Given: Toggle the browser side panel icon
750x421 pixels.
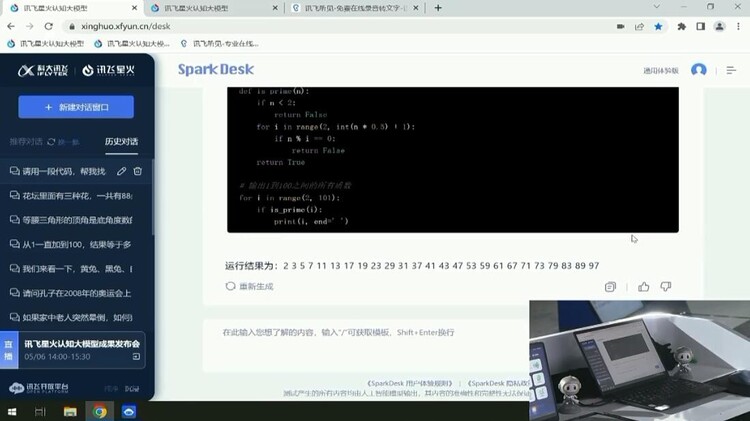Looking at the screenshot, I should coord(701,26).
